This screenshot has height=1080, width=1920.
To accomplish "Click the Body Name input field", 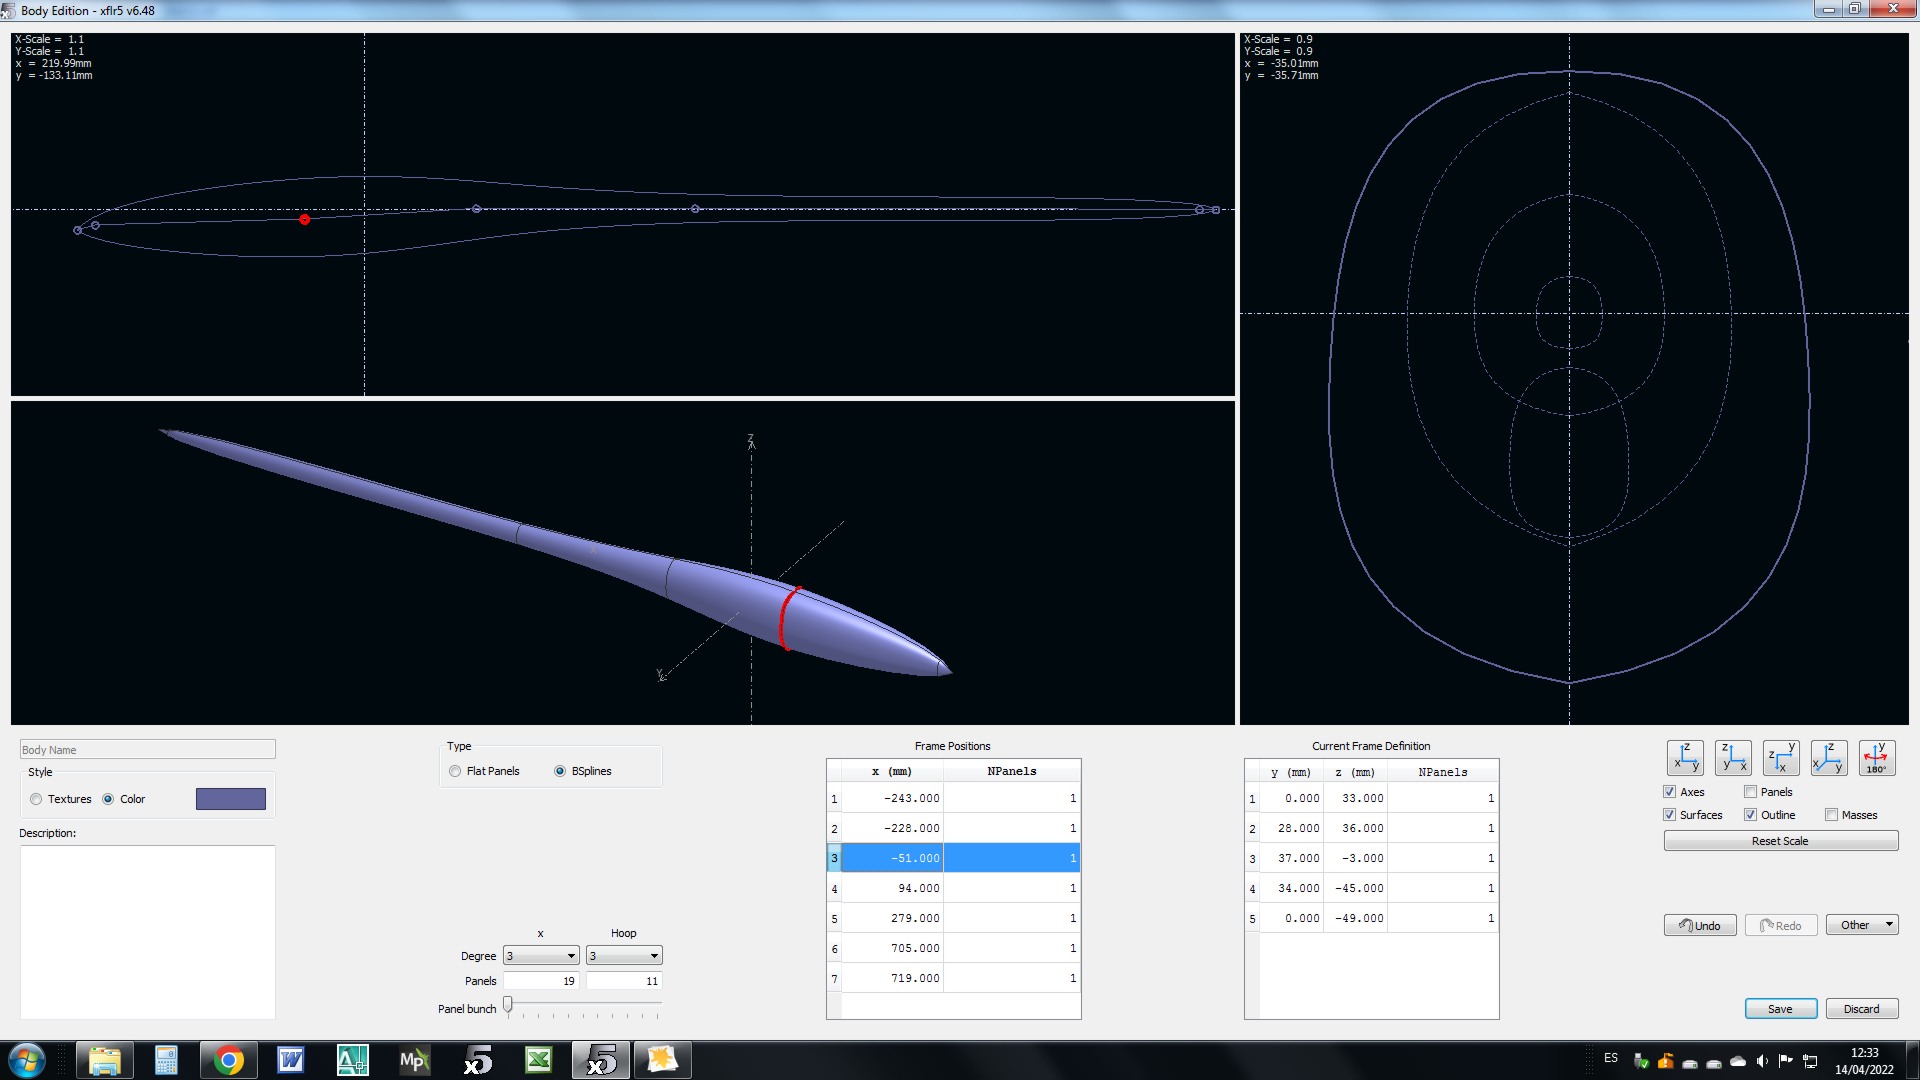I will 147,750.
